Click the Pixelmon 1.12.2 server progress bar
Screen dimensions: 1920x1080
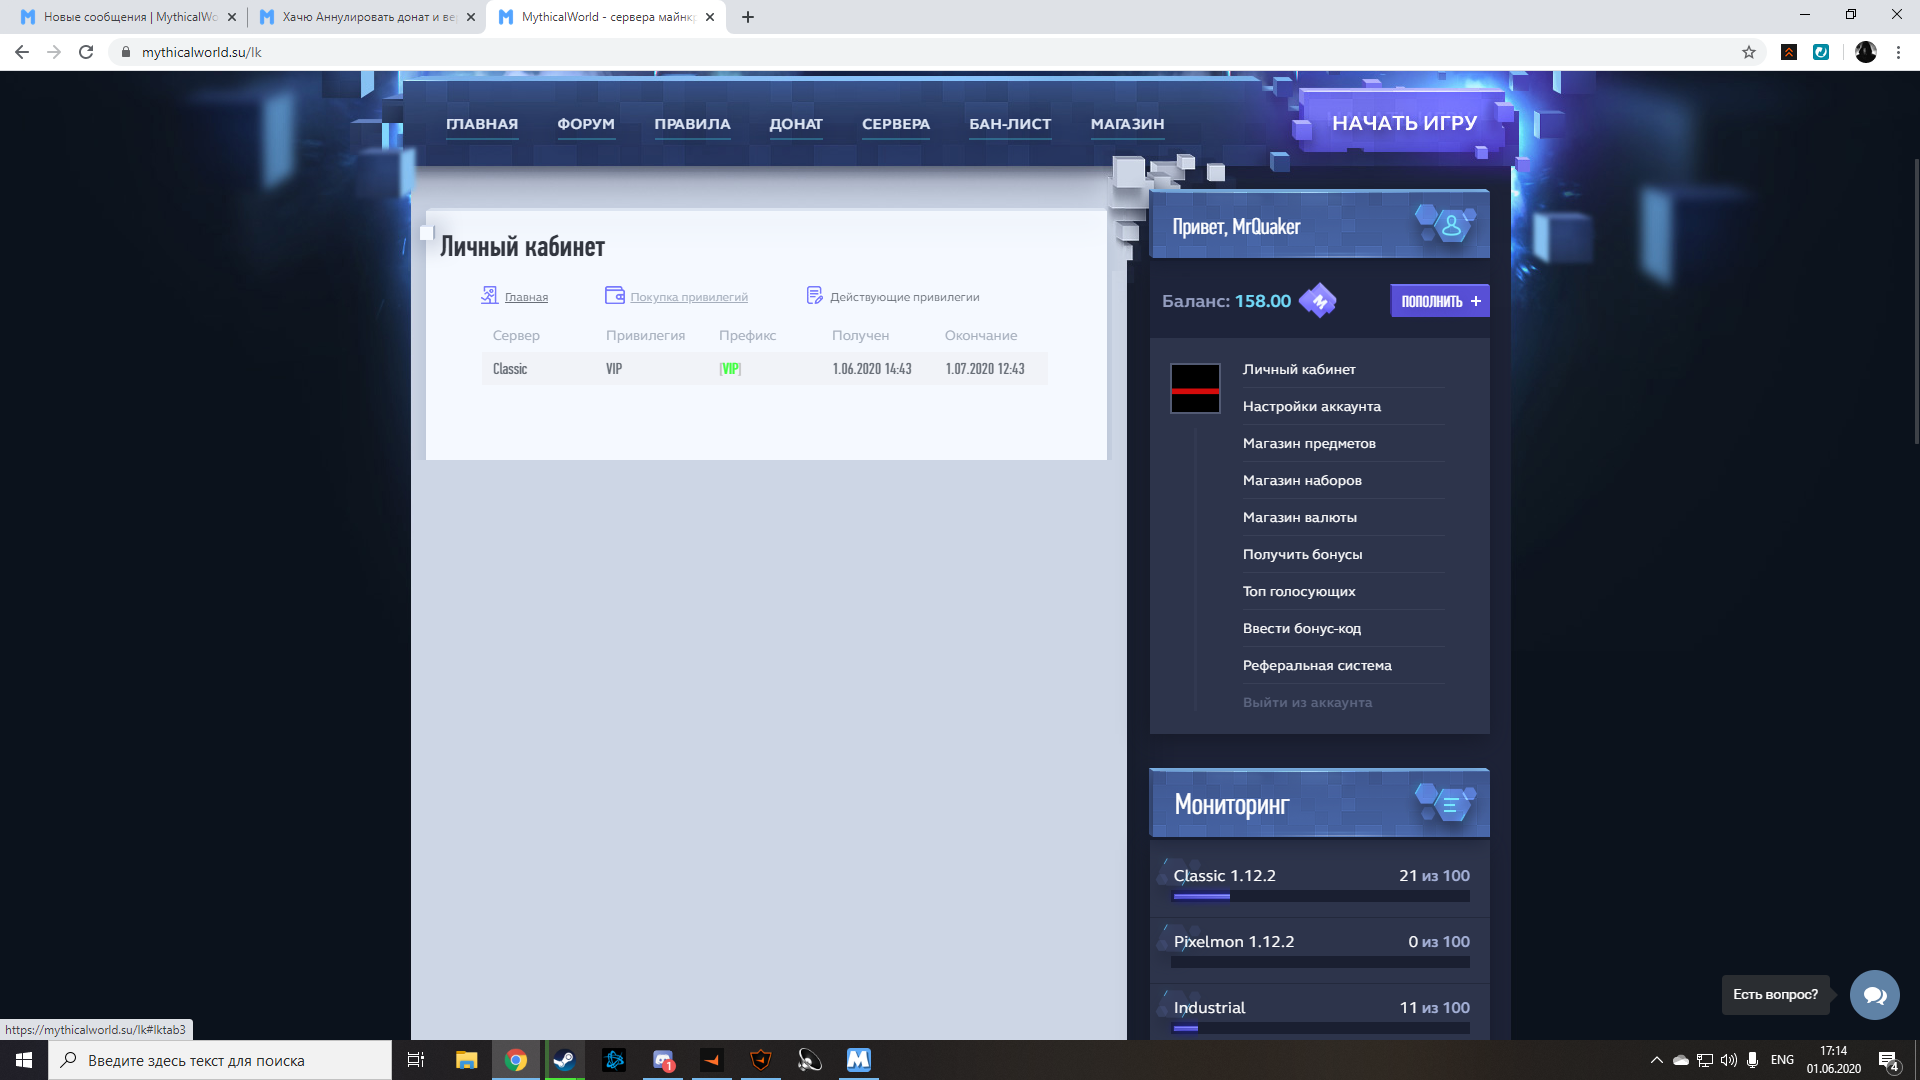pos(1320,962)
